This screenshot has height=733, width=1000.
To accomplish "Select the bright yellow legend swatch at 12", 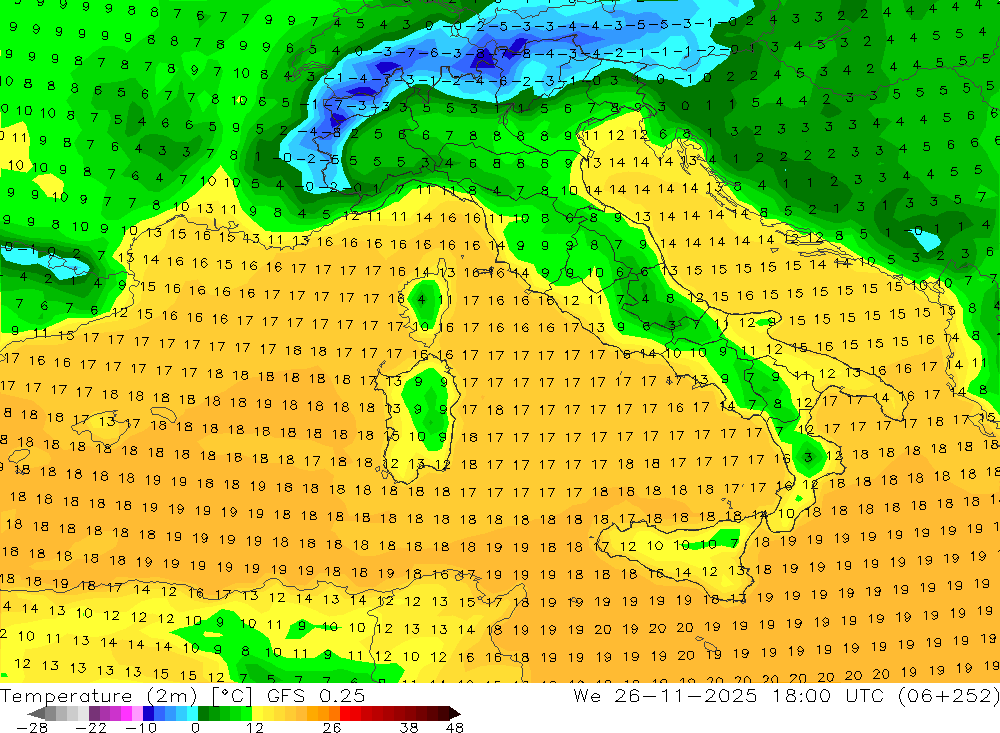I will (258, 713).
